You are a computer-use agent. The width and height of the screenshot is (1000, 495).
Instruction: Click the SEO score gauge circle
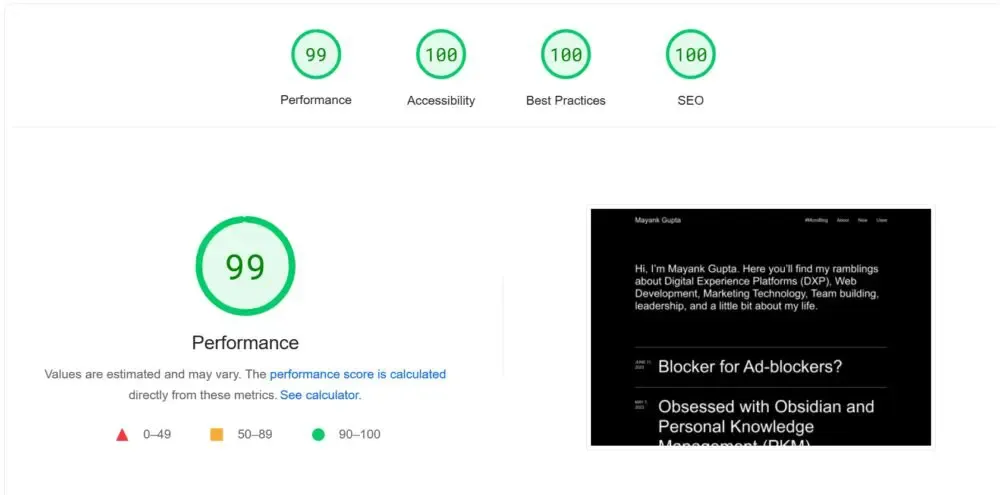(691, 55)
